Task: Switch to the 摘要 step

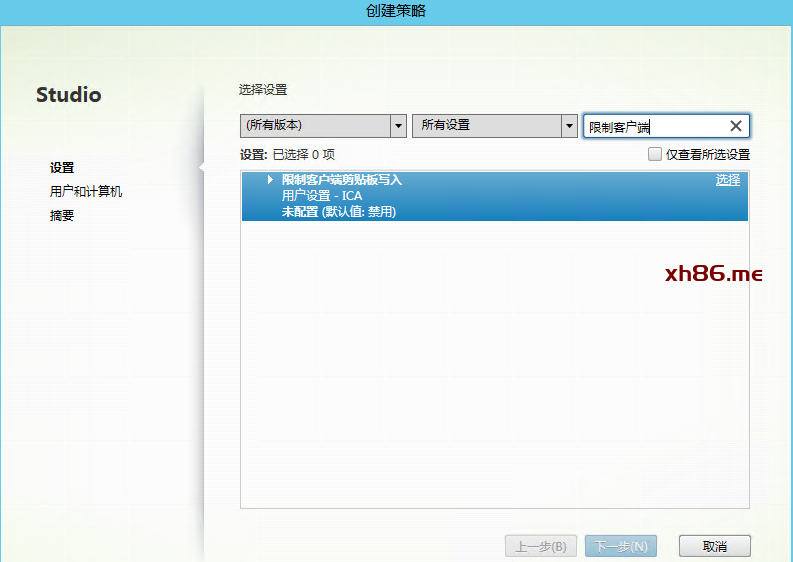Action: pos(62,216)
